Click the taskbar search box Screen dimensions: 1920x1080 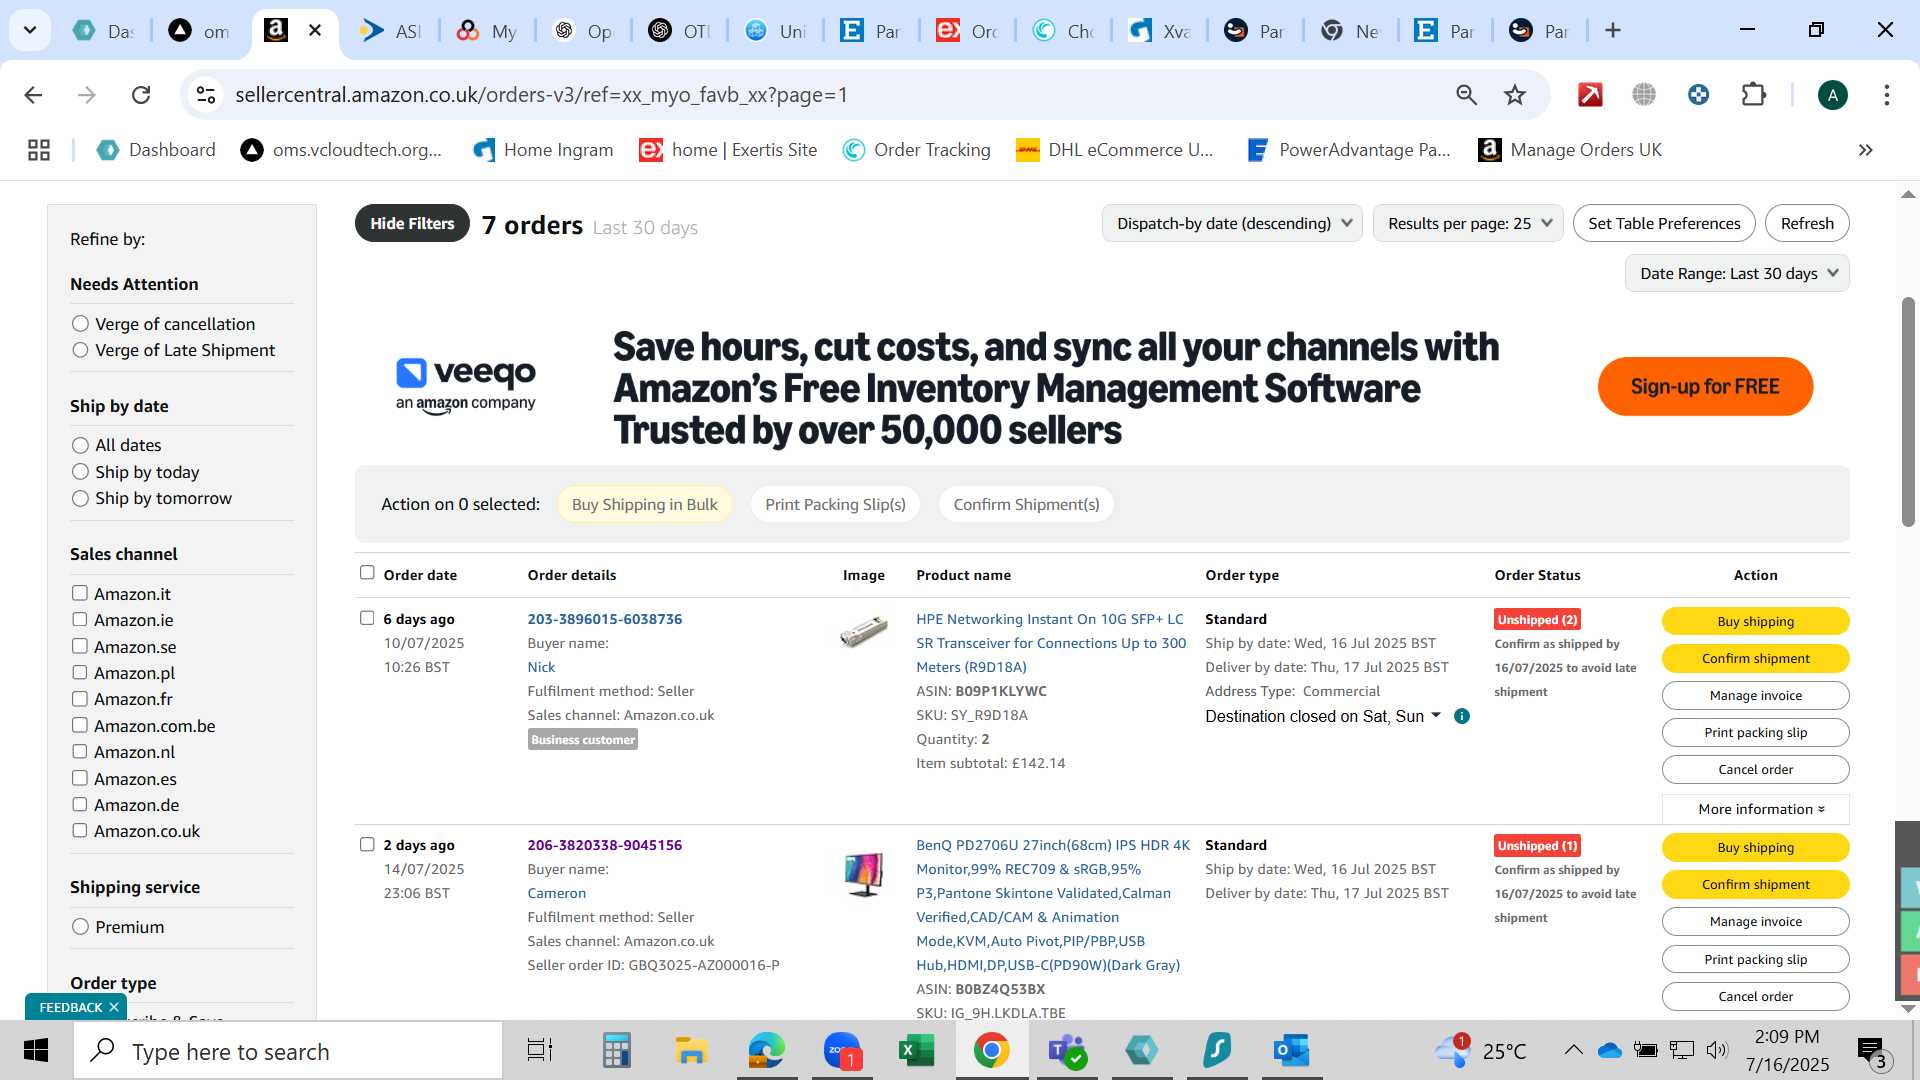[x=288, y=1051]
